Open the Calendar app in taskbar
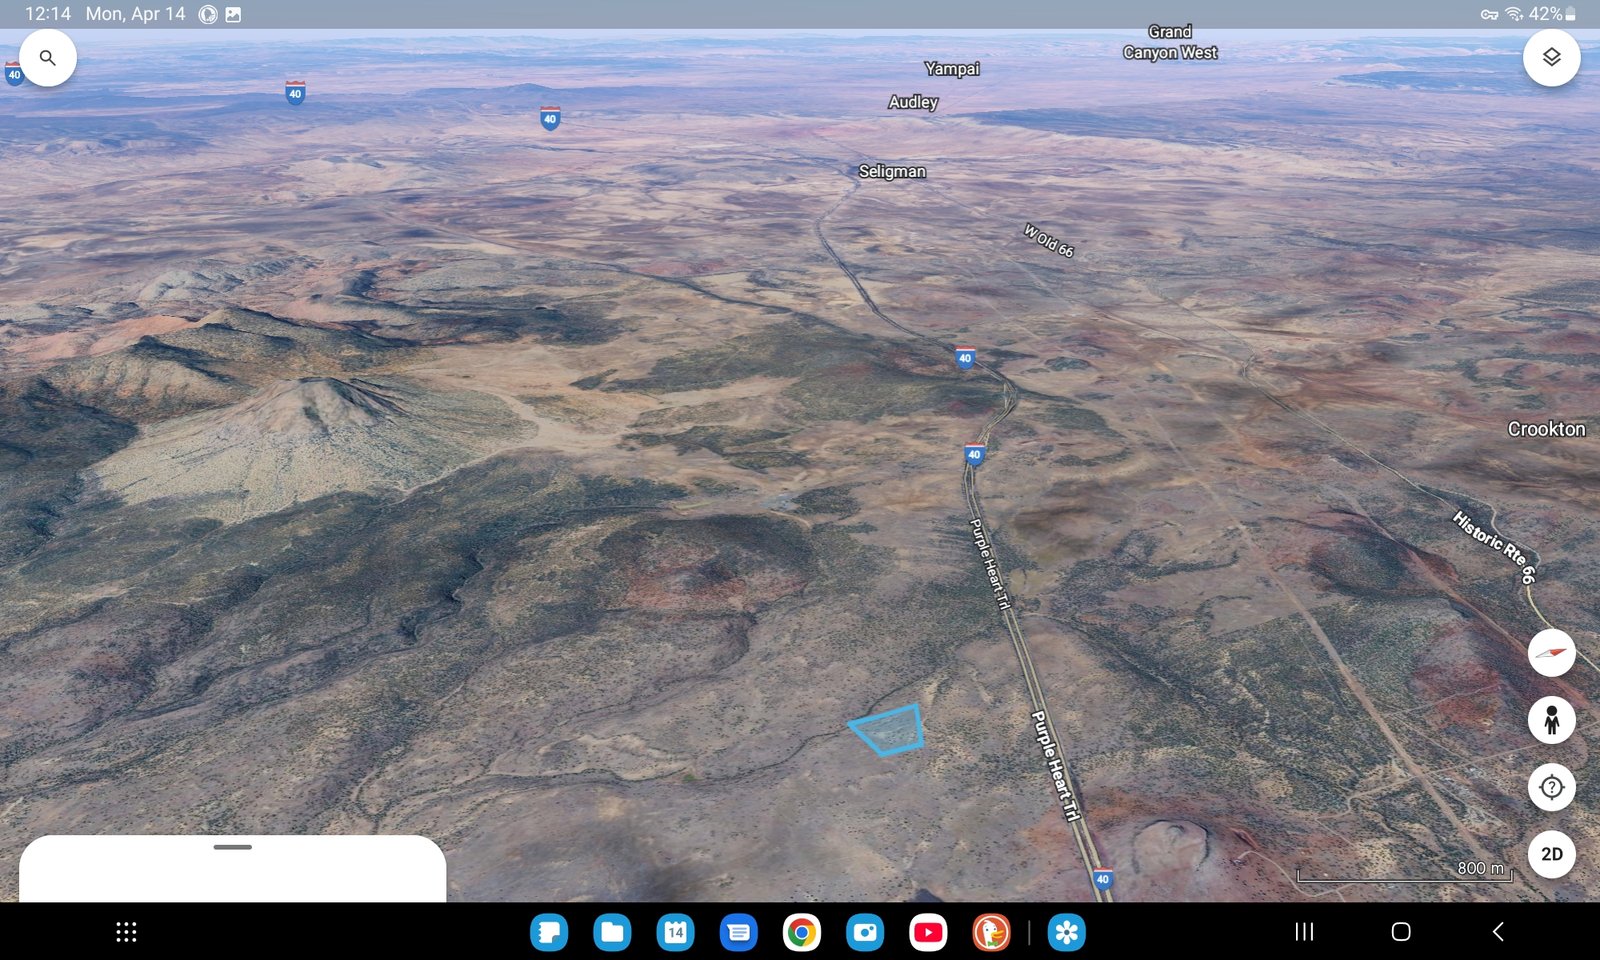This screenshot has width=1600, height=960. pyautogui.click(x=675, y=932)
